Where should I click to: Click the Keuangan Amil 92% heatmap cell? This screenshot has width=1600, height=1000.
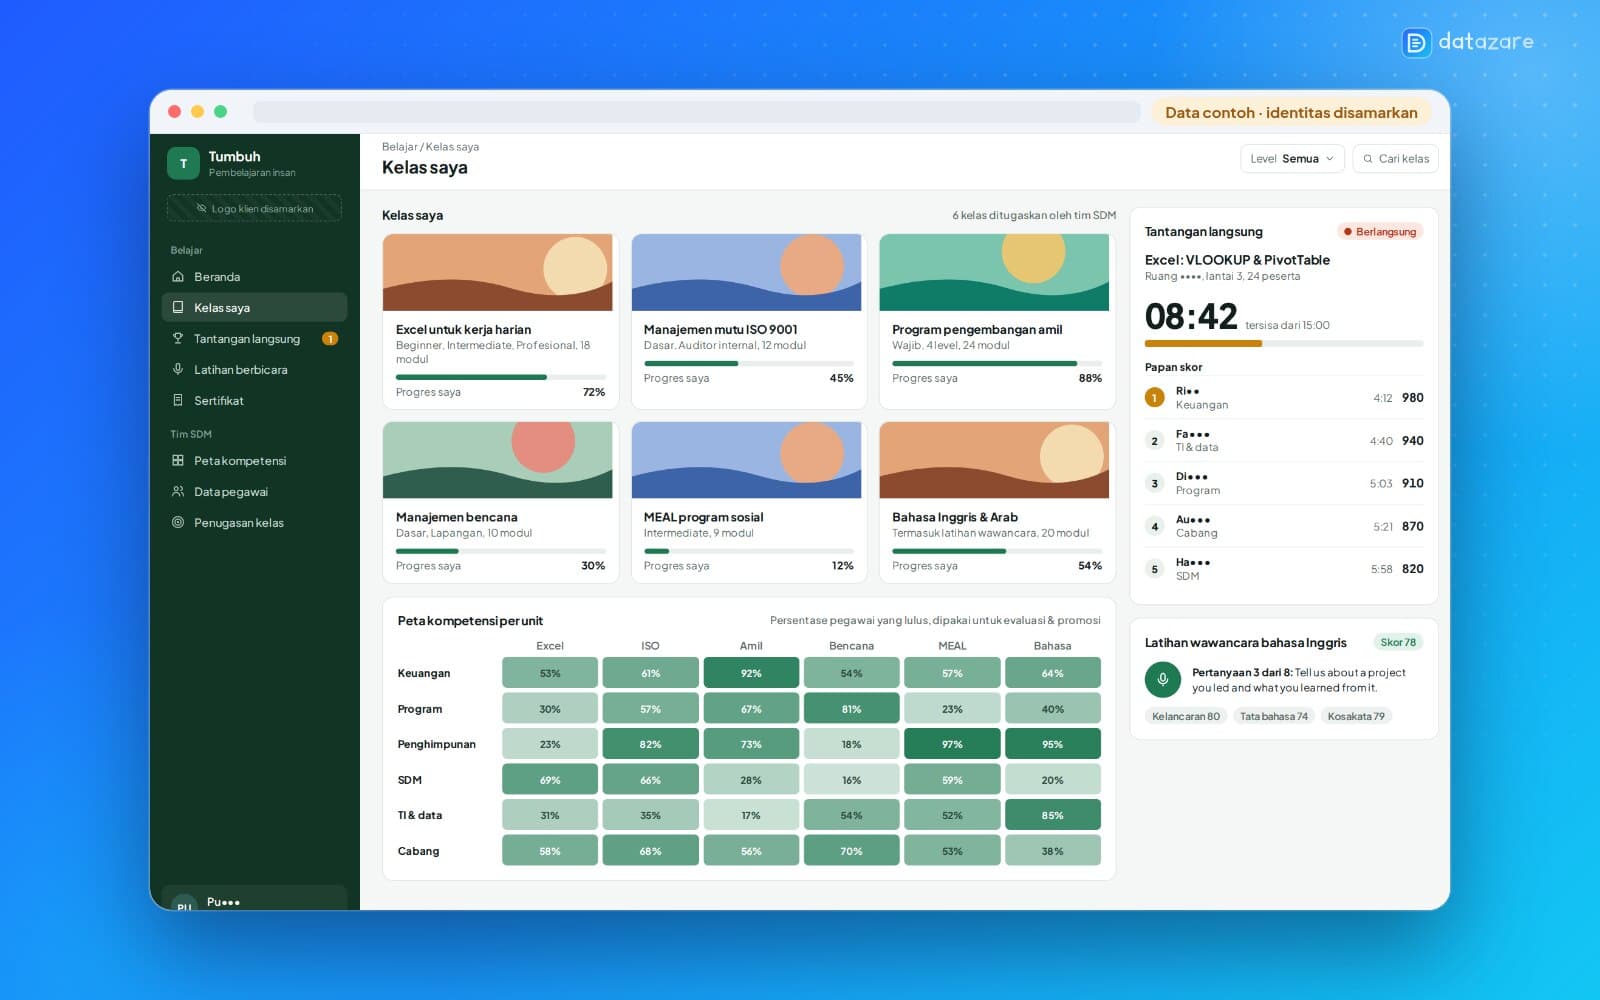(751, 673)
